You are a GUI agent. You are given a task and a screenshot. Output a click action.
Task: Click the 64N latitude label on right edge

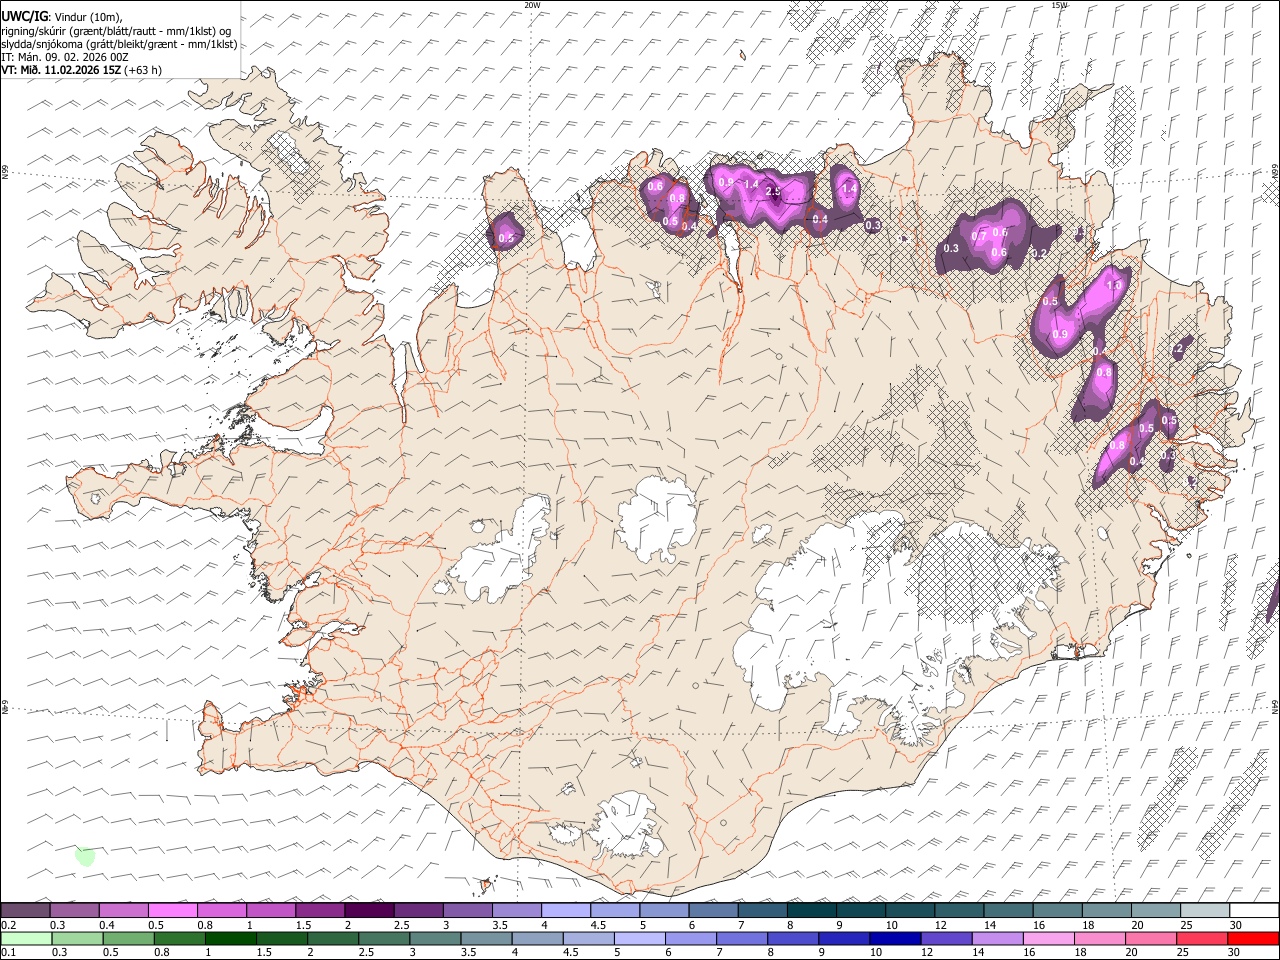pos(1275,706)
